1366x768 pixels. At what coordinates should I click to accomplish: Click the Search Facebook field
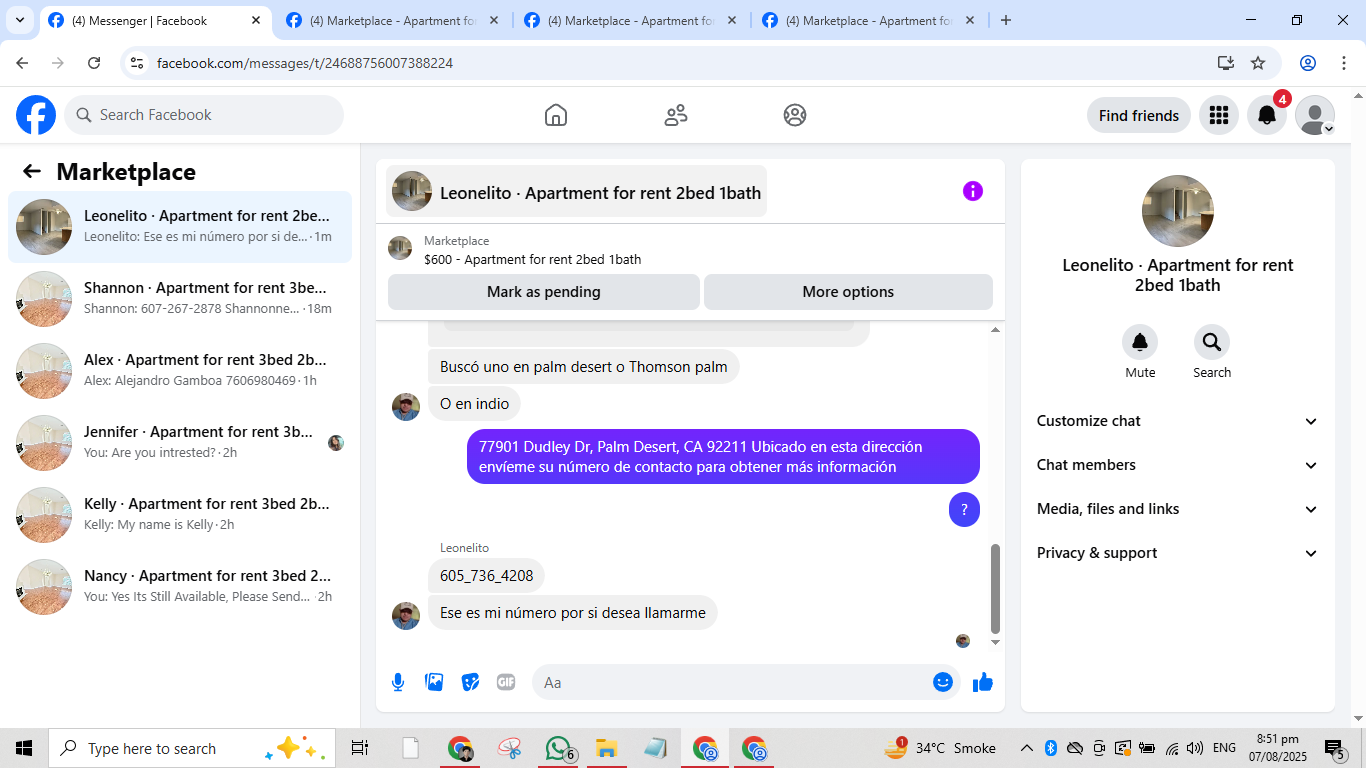click(204, 115)
